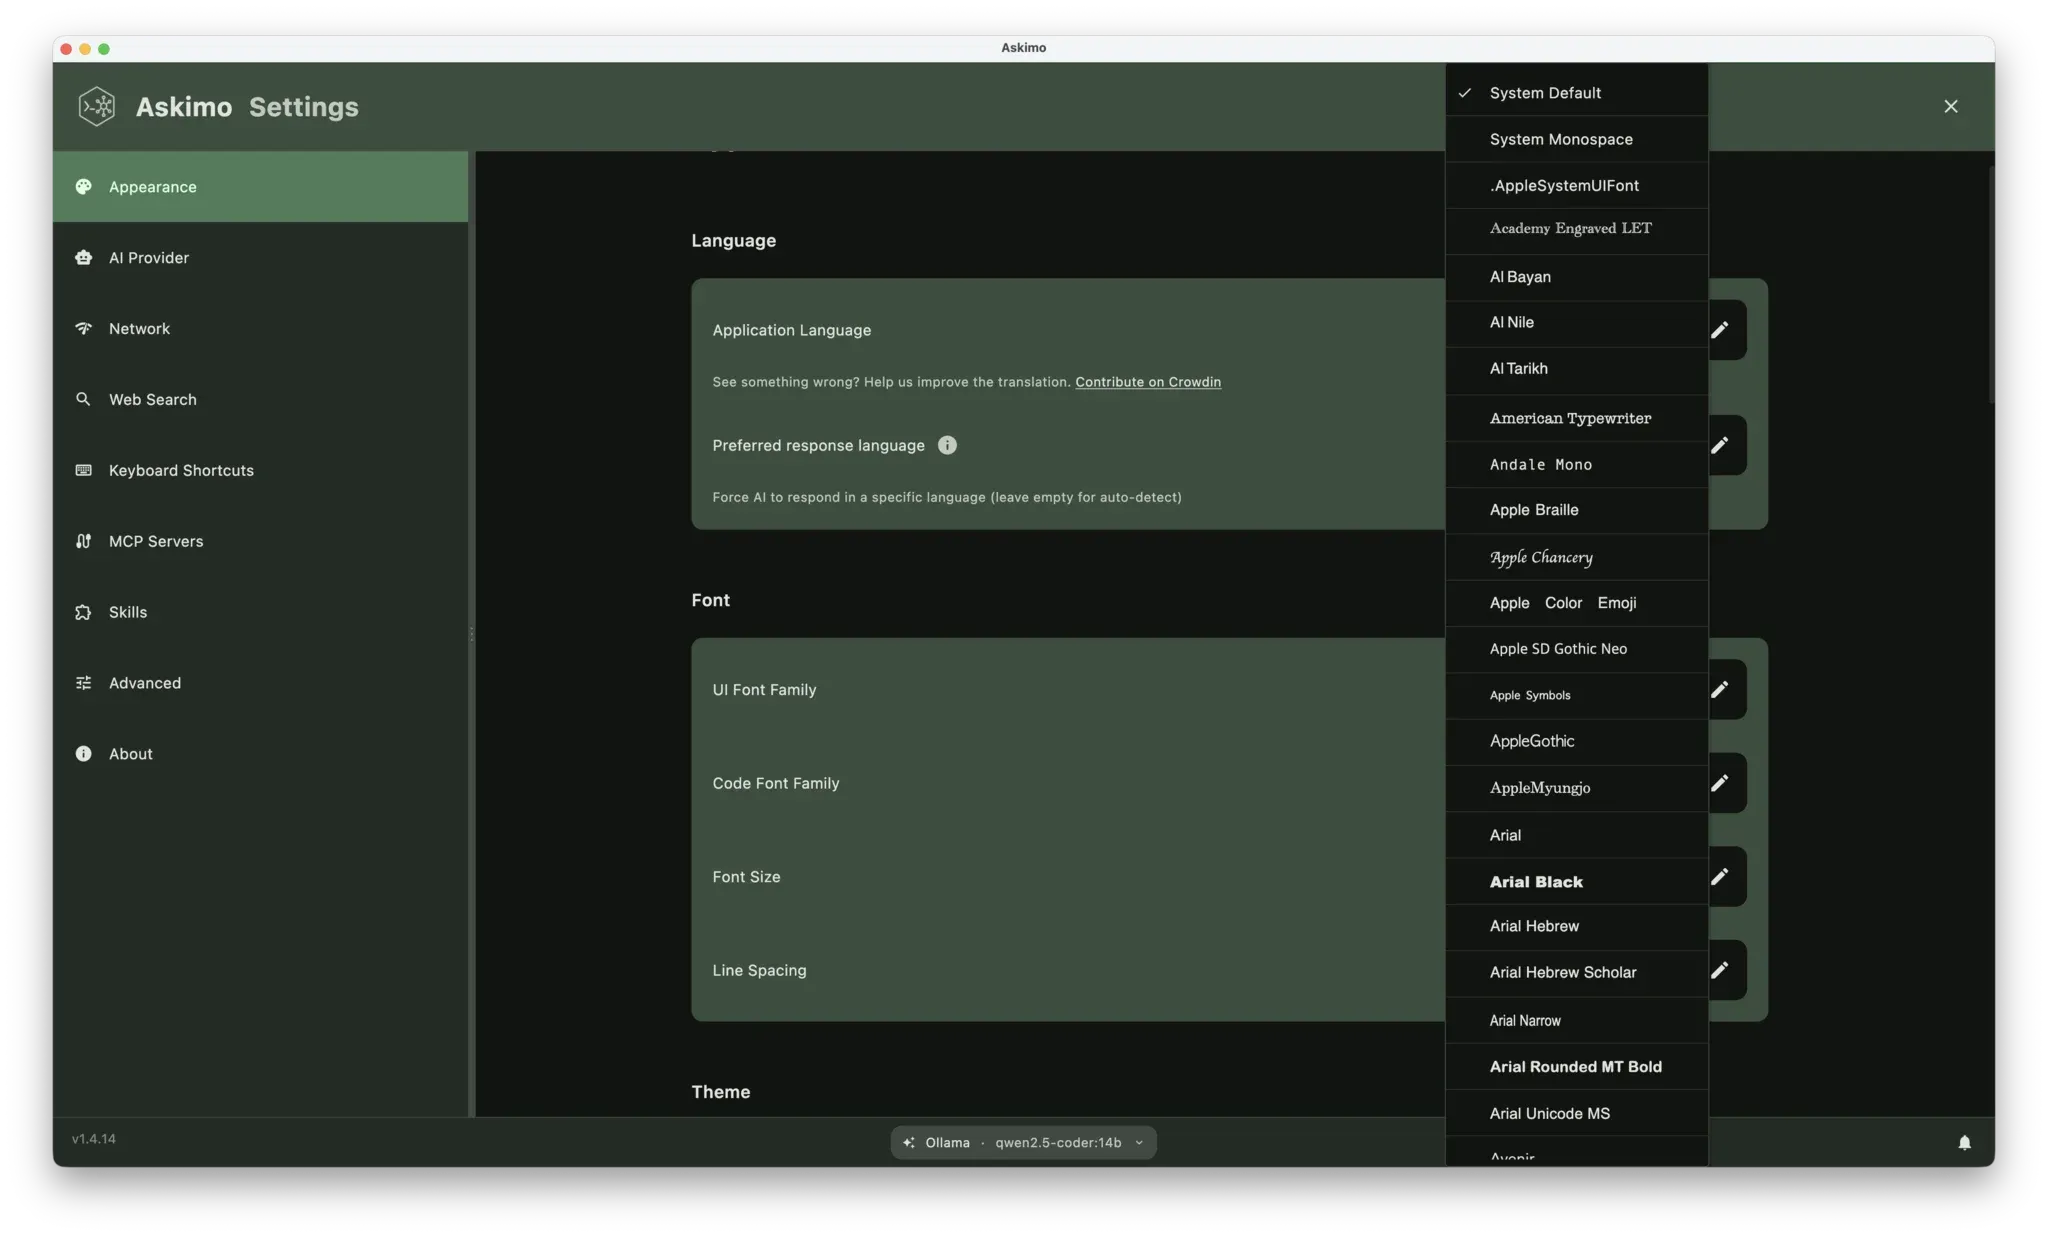Open Advanced settings text label
Screen dimensions: 2048x1237
pyautogui.click(x=145, y=684)
